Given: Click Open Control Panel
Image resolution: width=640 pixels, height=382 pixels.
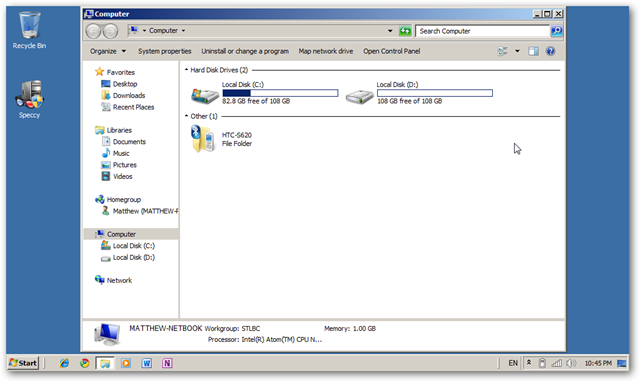Looking at the screenshot, I should (391, 51).
